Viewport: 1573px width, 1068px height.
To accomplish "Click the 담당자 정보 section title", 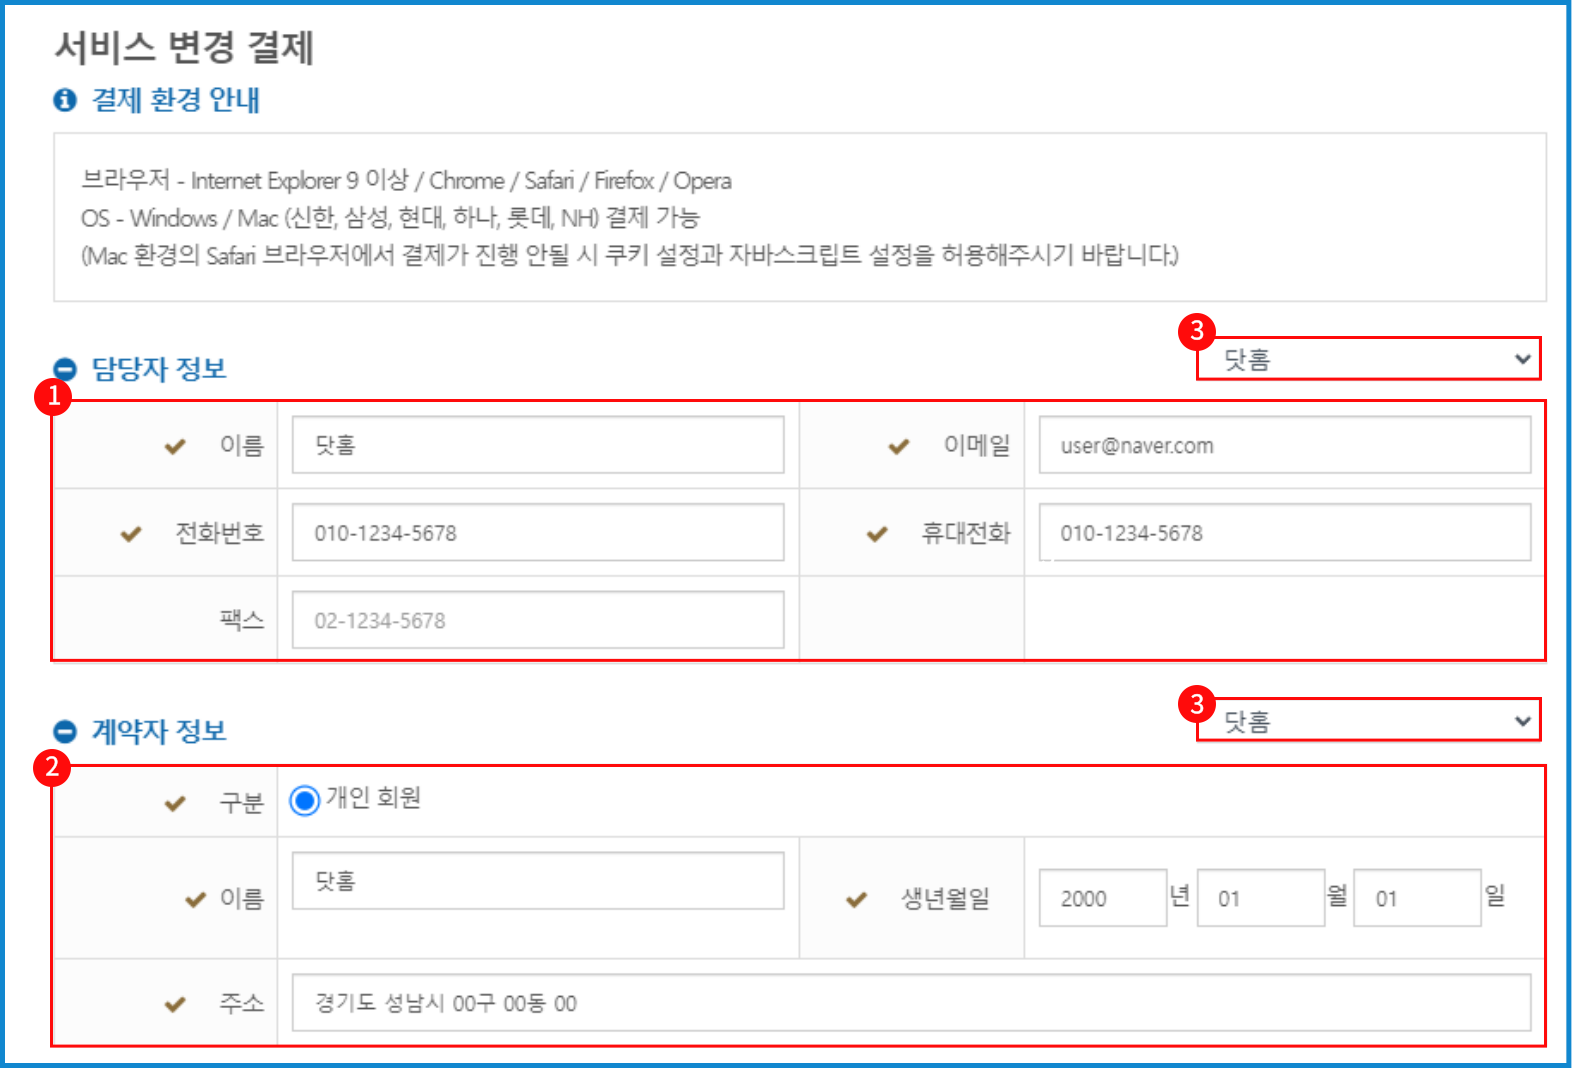I will click(x=159, y=369).
